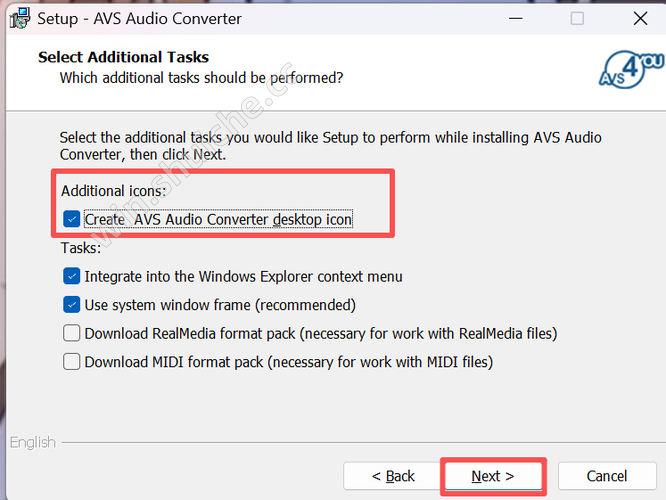Screen dimensions: 666x500
Task: Click the 'Which additional tasks should be performed?' subtitle
Action: coord(201,77)
